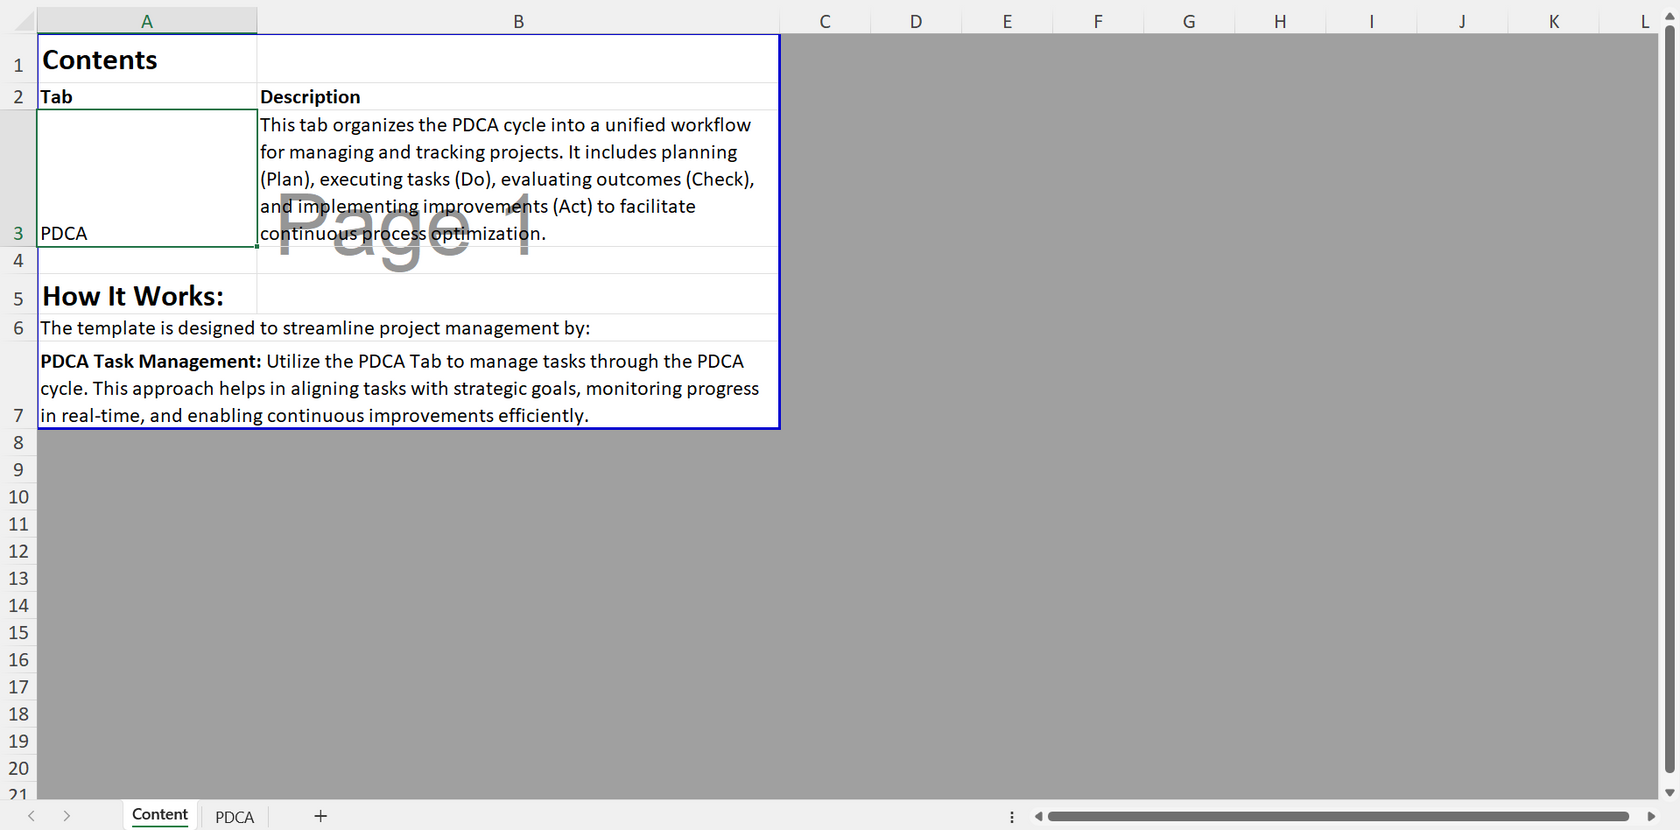The height and width of the screenshot is (830, 1680).
Task: Select row 7 header
Action: coord(18,386)
